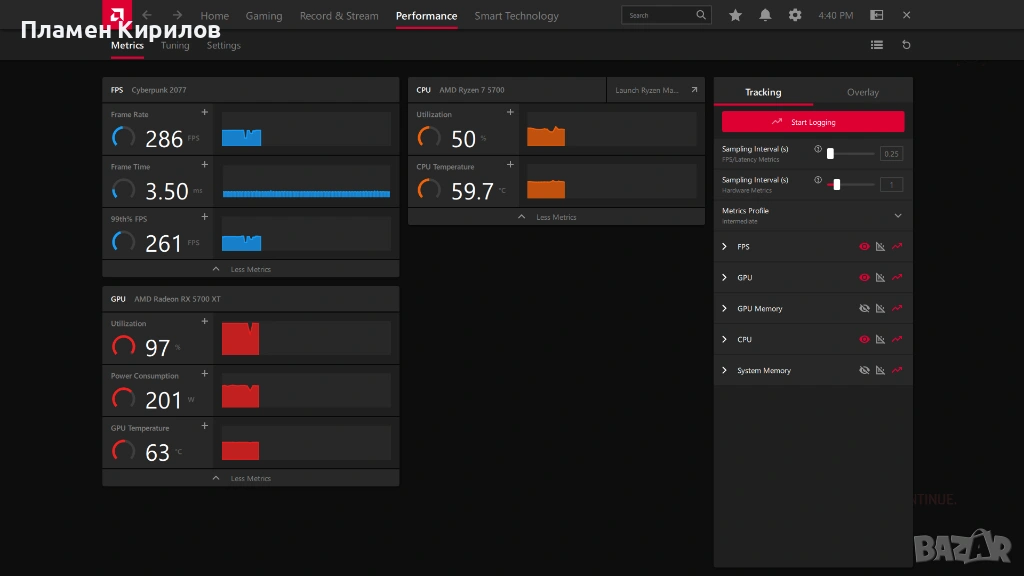The image size is (1024, 576).
Task: Click the Hardware Metrics sampling interval slider
Action: pos(837,184)
